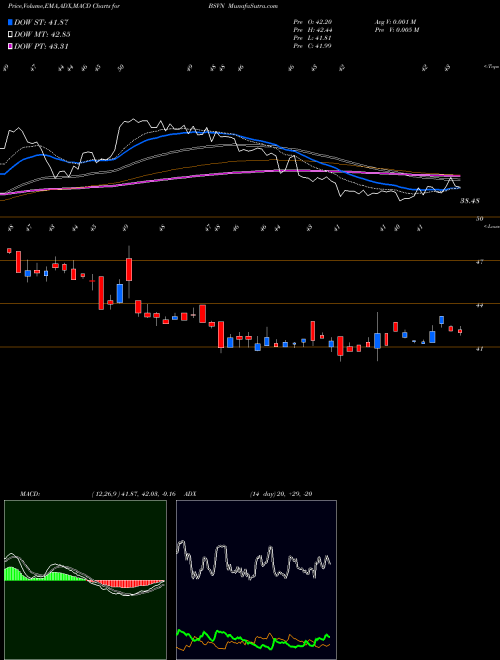Click the 'Pre V: 0.005 M' value

[x=397, y=30]
